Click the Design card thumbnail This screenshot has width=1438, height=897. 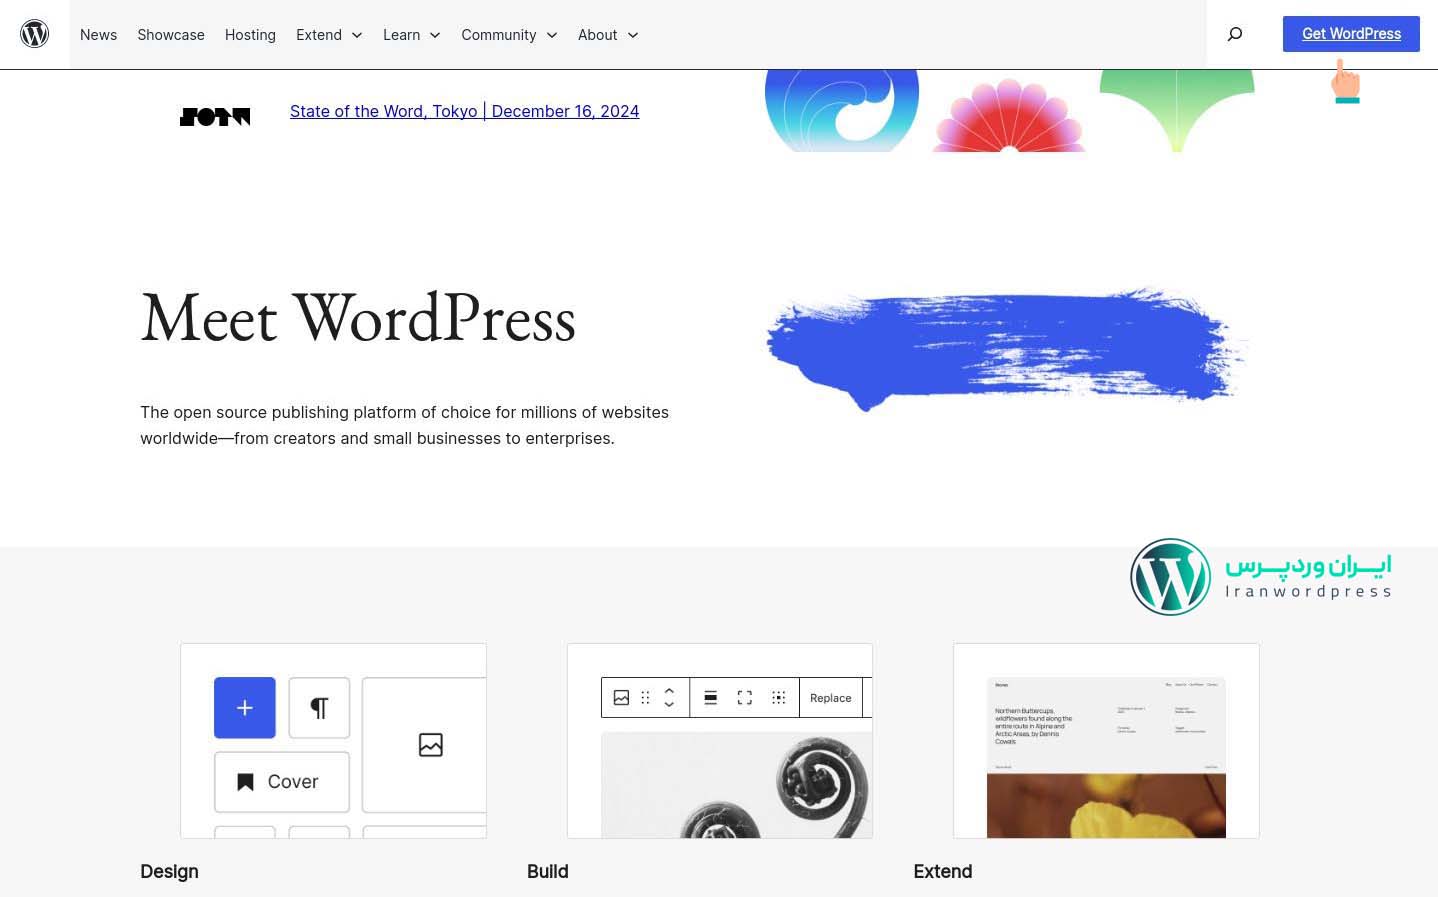333,741
